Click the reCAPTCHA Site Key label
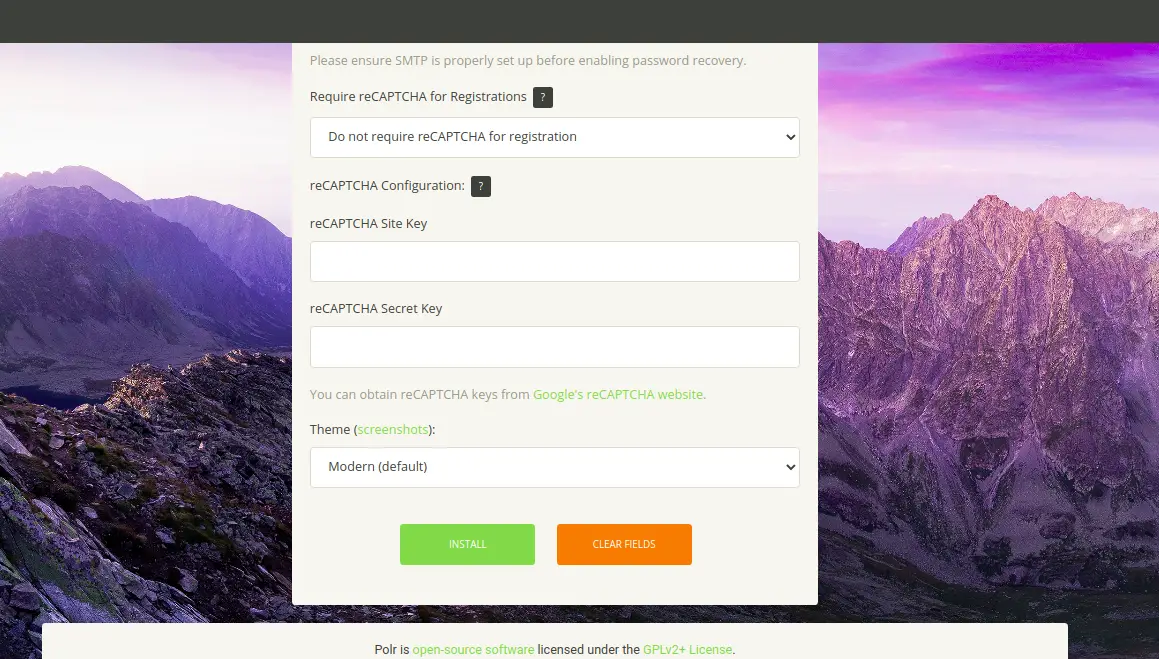1159x659 pixels. click(x=368, y=224)
